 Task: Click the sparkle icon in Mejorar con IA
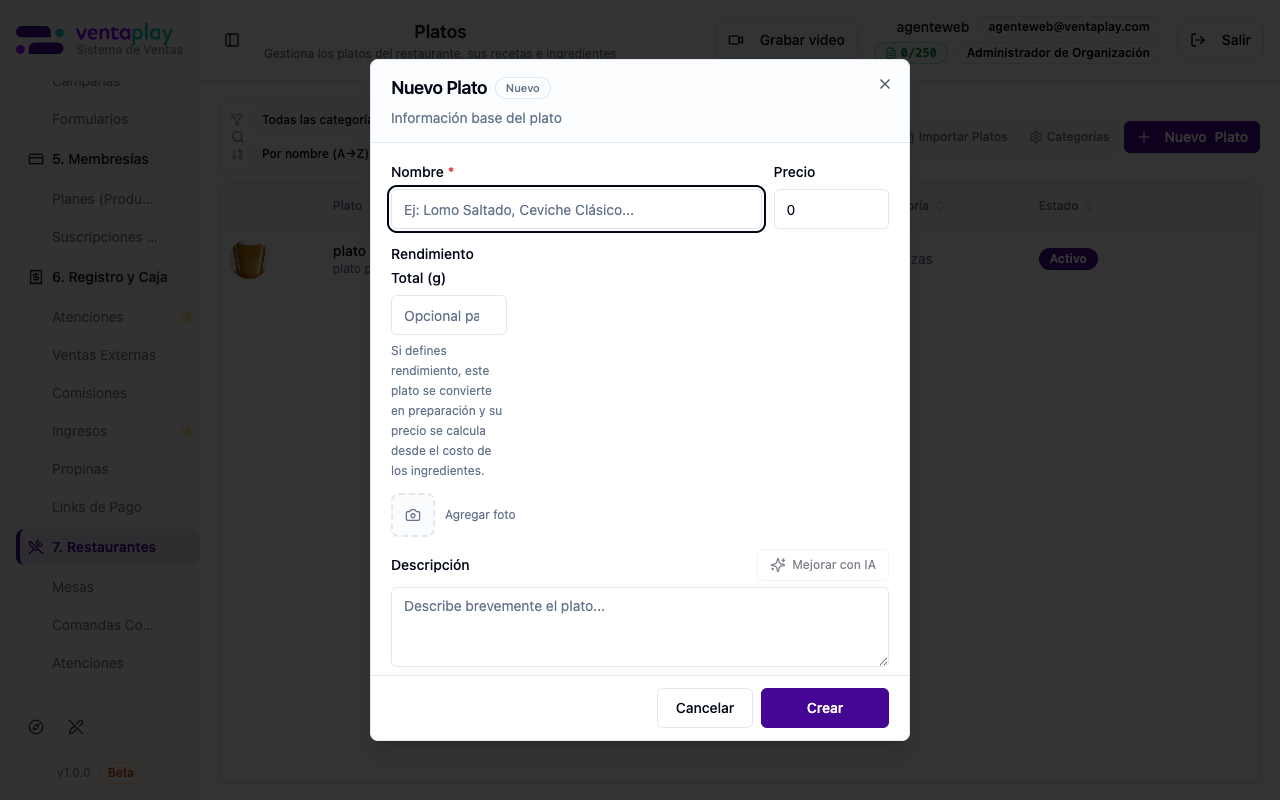click(778, 565)
